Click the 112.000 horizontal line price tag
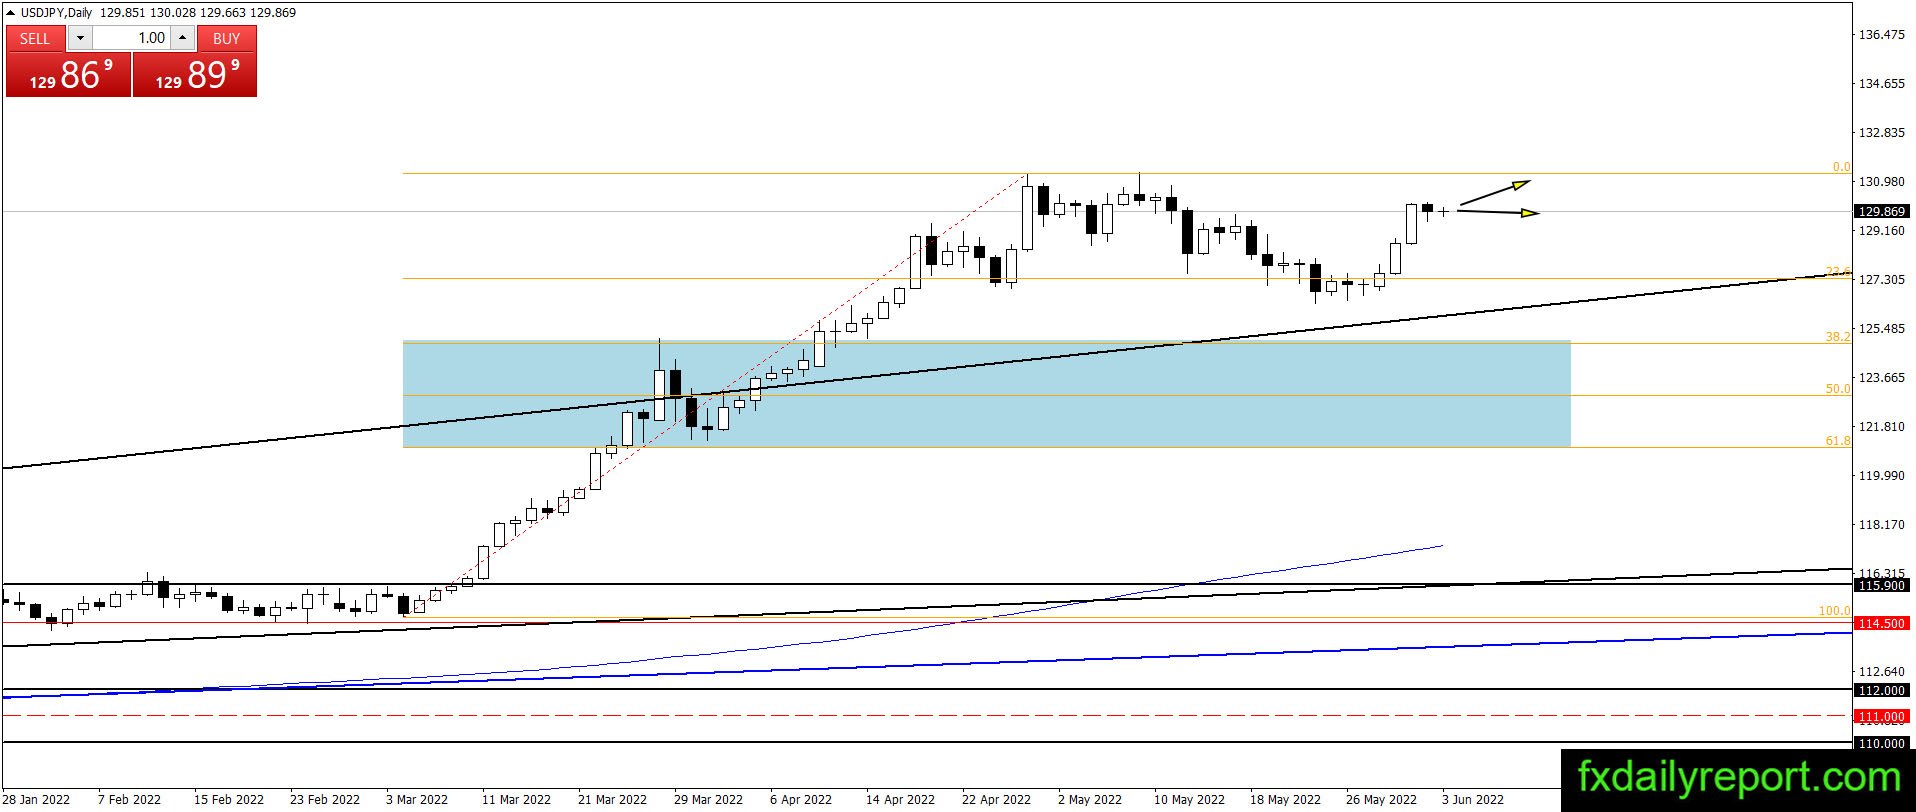The height and width of the screenshot is (812, 1916). (x=1881, y=691)
